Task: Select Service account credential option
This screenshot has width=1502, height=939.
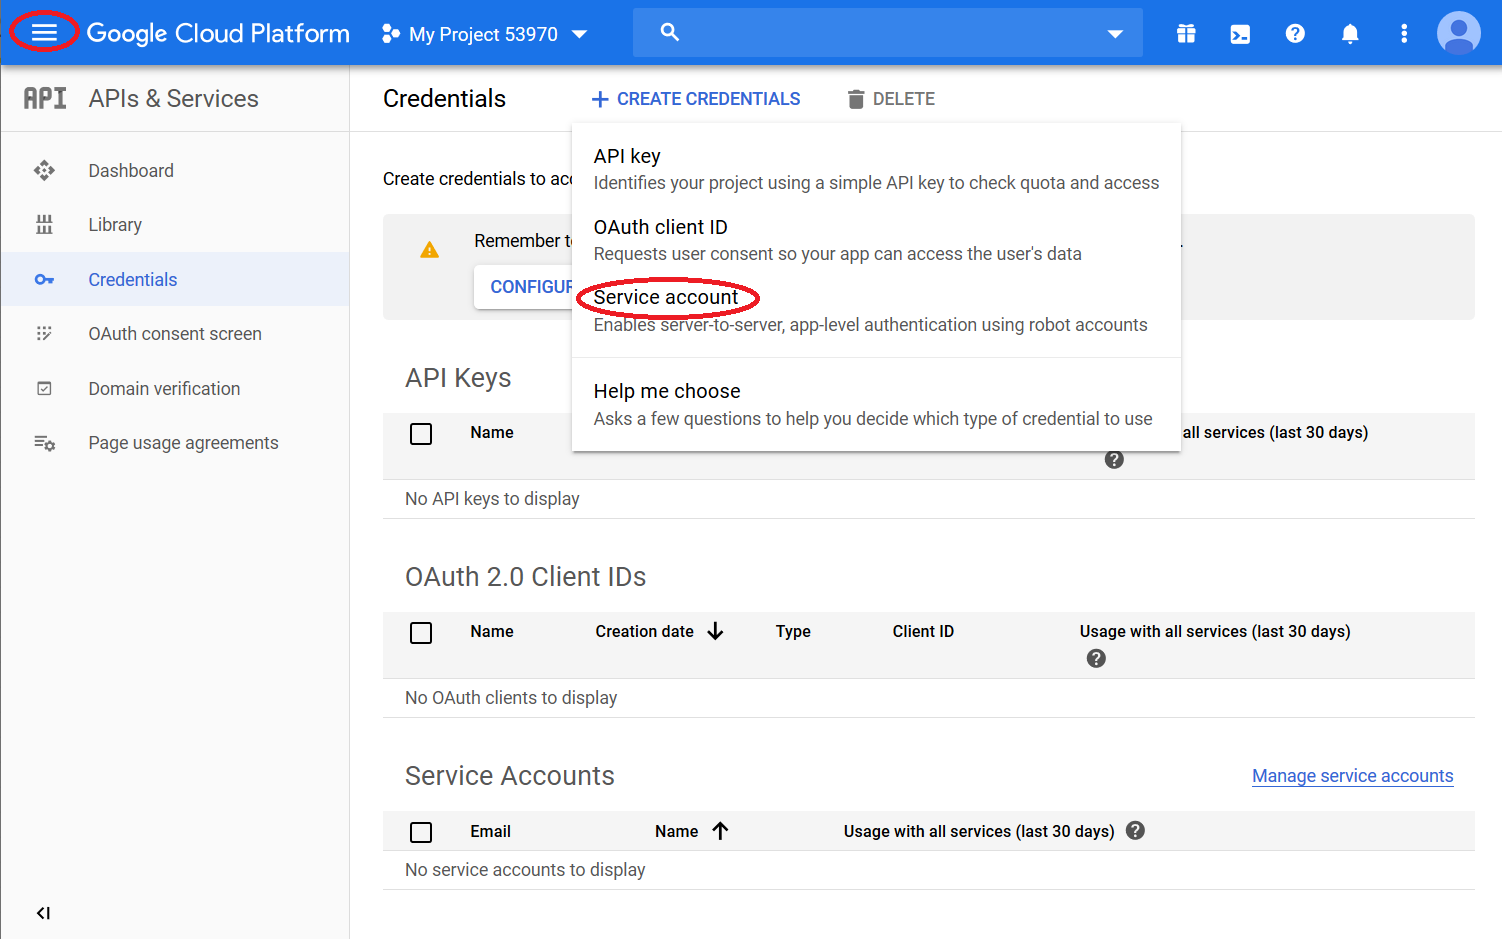Action: click(x=876, y=311)
